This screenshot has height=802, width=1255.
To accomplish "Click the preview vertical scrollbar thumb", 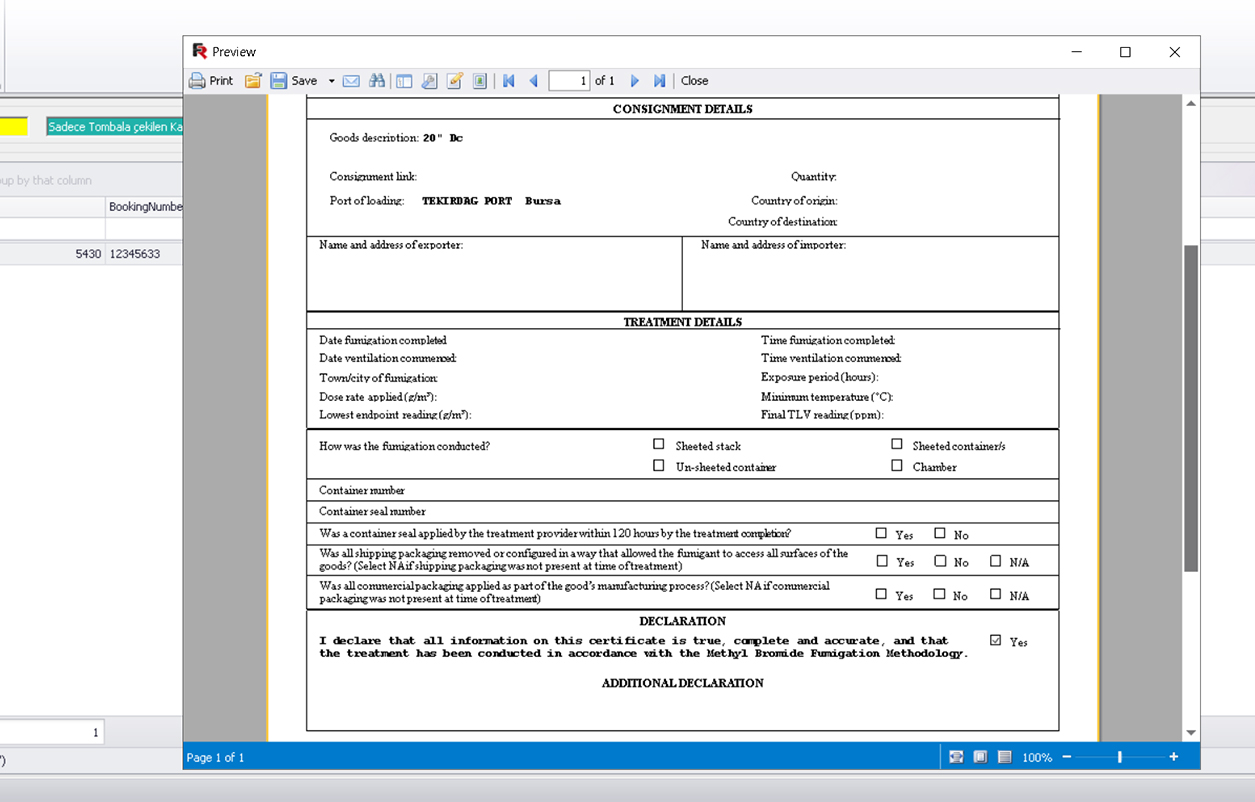I will click(x=1190, y=408).
